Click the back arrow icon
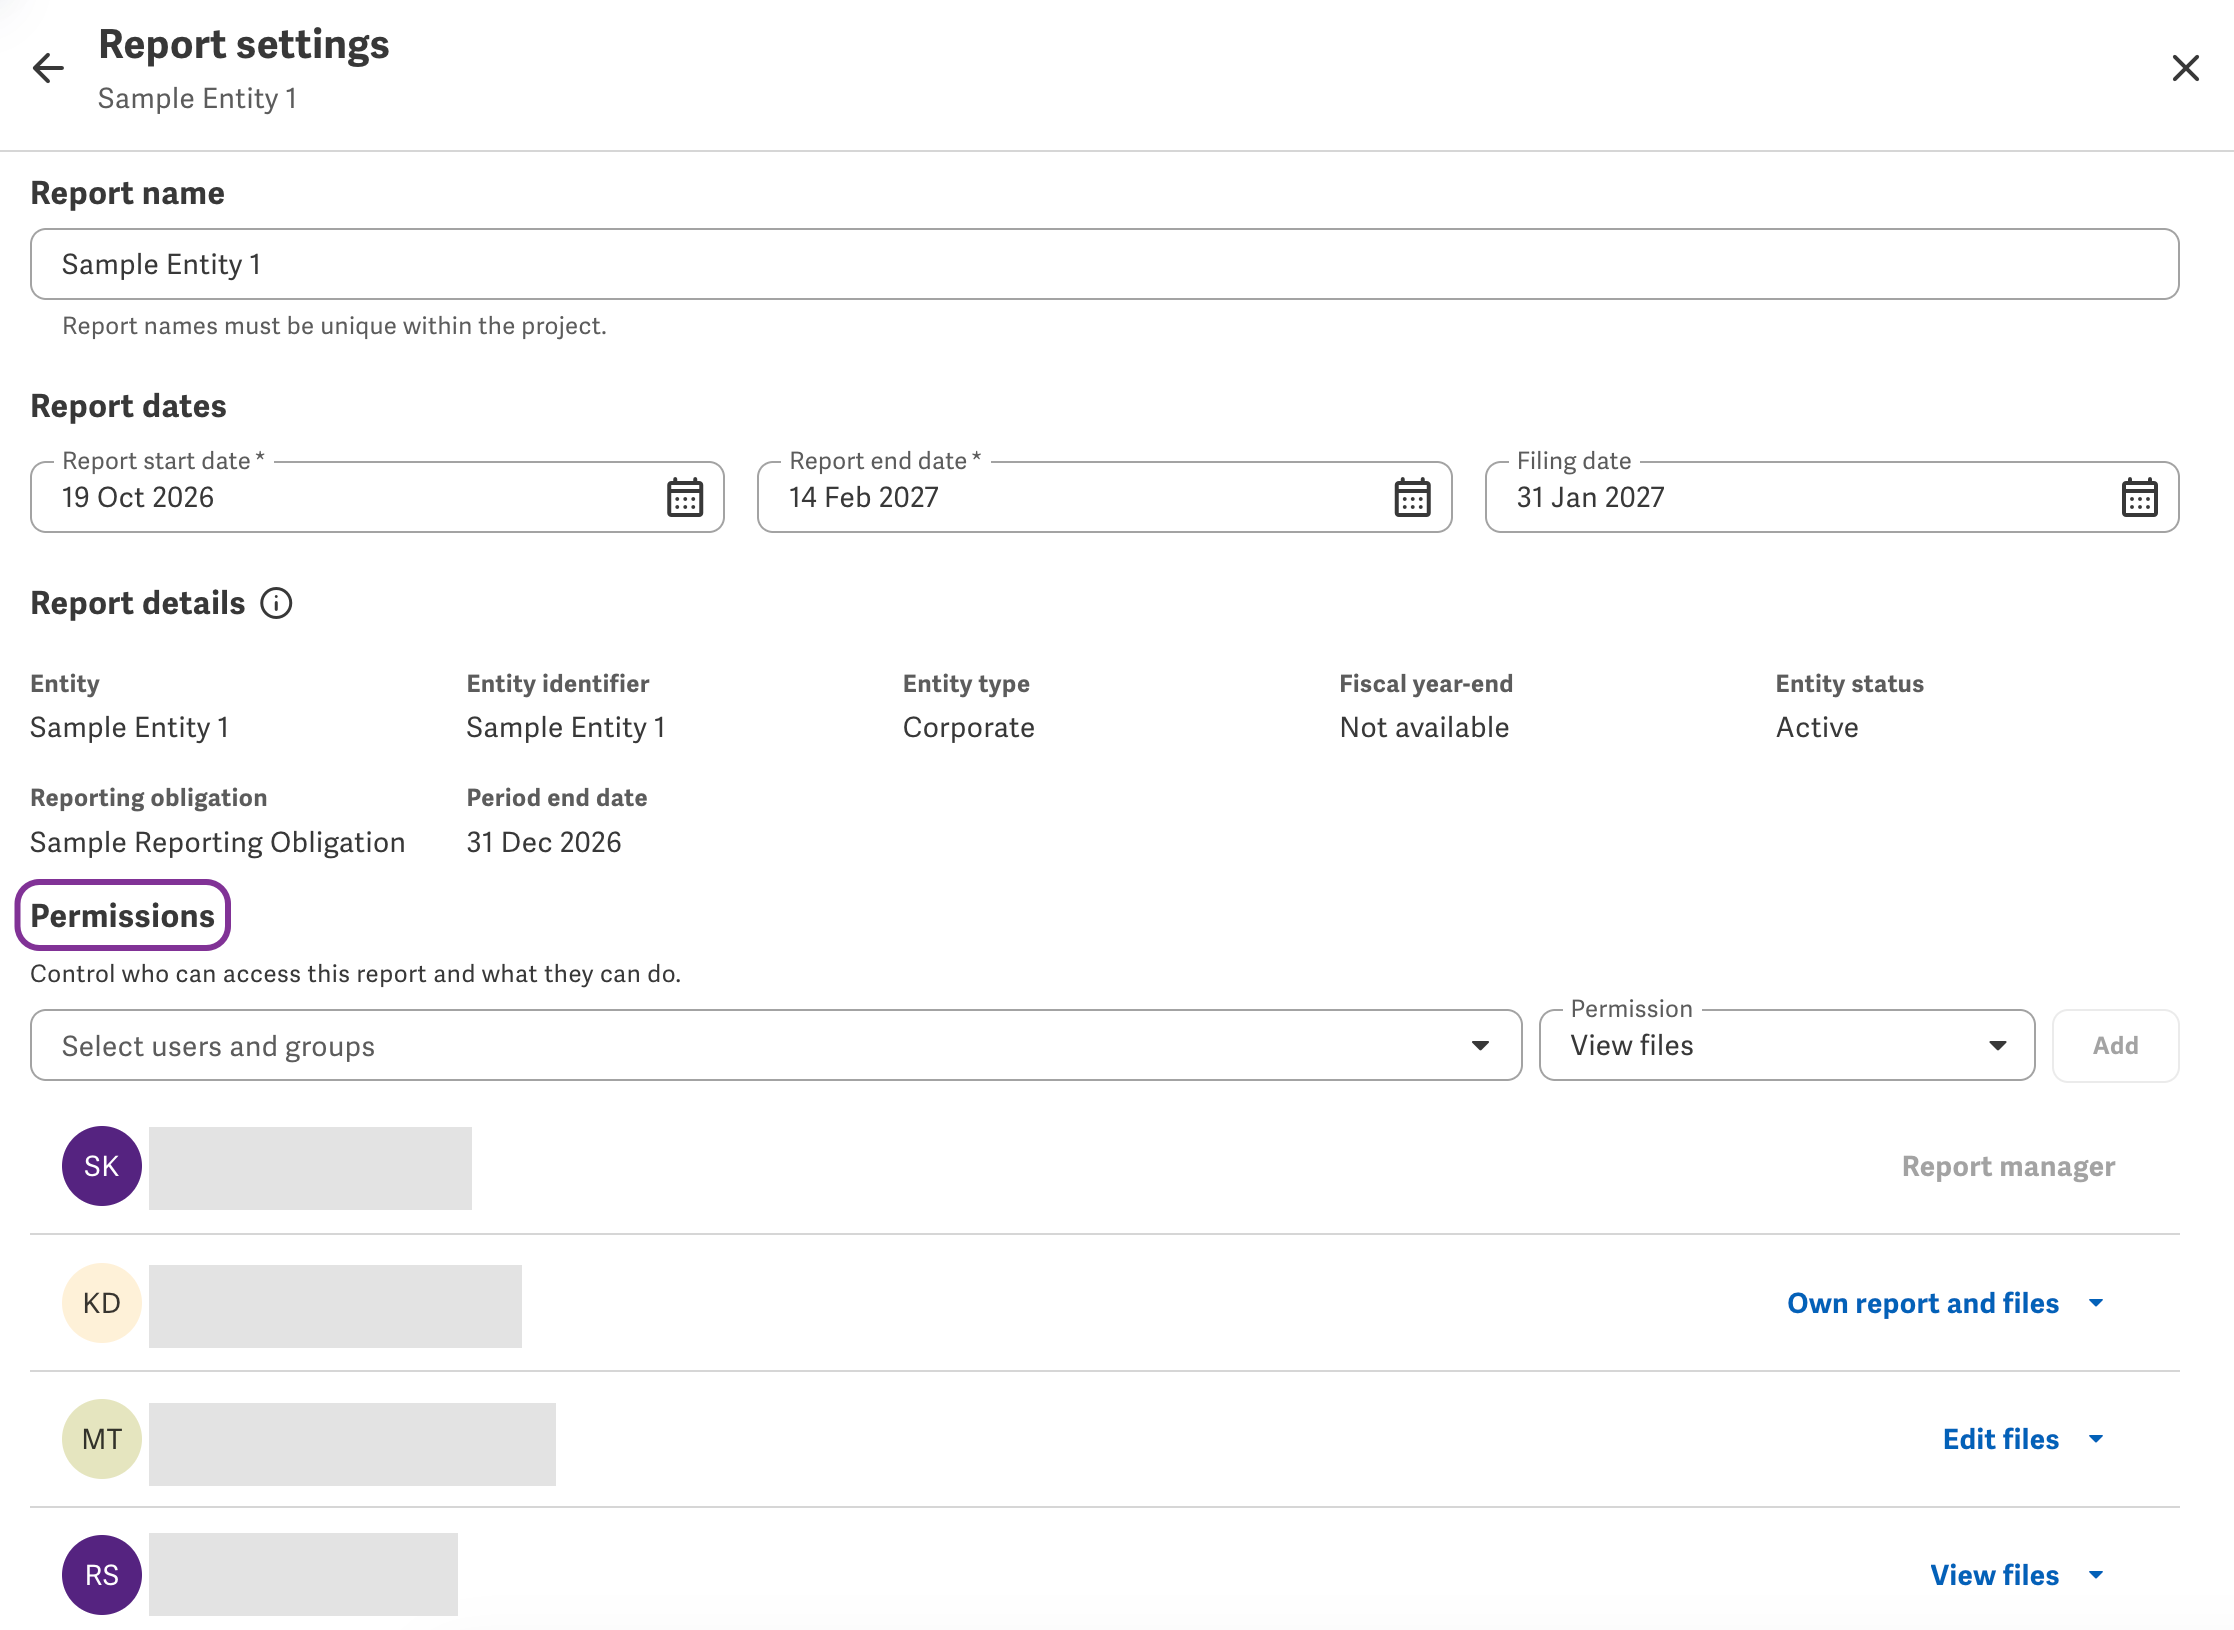The width and height of the screenshot is (2234, 1630). tap(48, 68)
